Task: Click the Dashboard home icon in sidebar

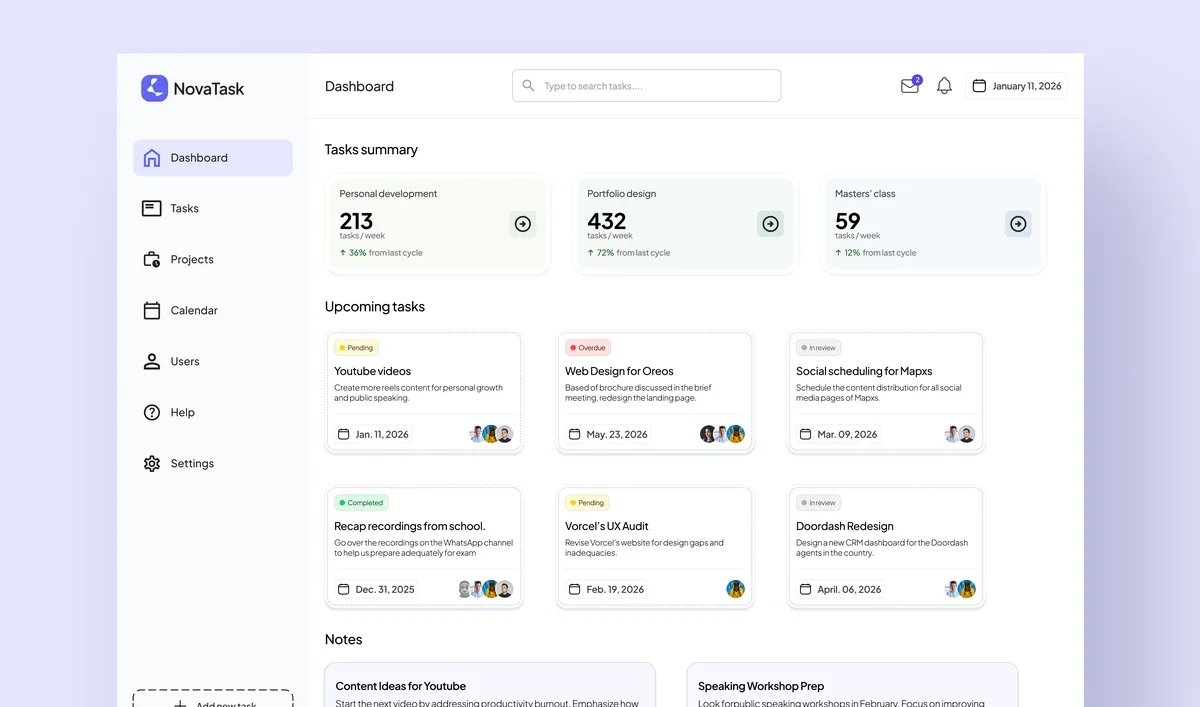Action: point(152,158)
